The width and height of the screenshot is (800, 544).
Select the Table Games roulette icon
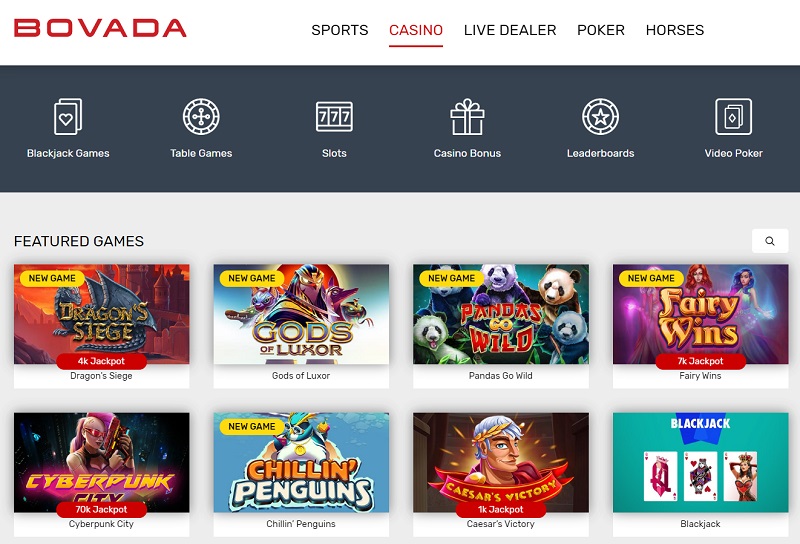pyautogui.click(x=201, y=117)
